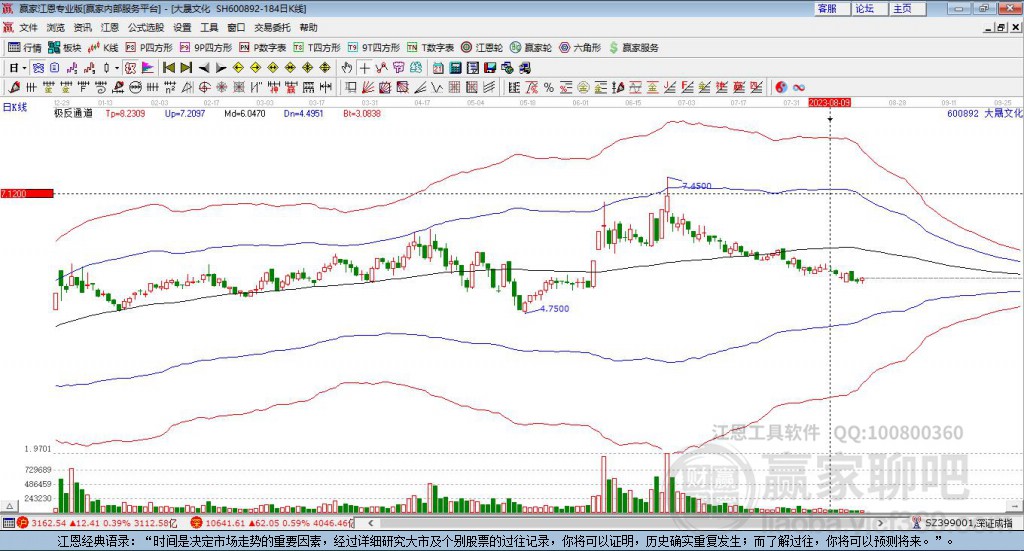This screenshot has height=551, width=1024.
Task: Click the 客服 customer service button
Action: (827, 8)
